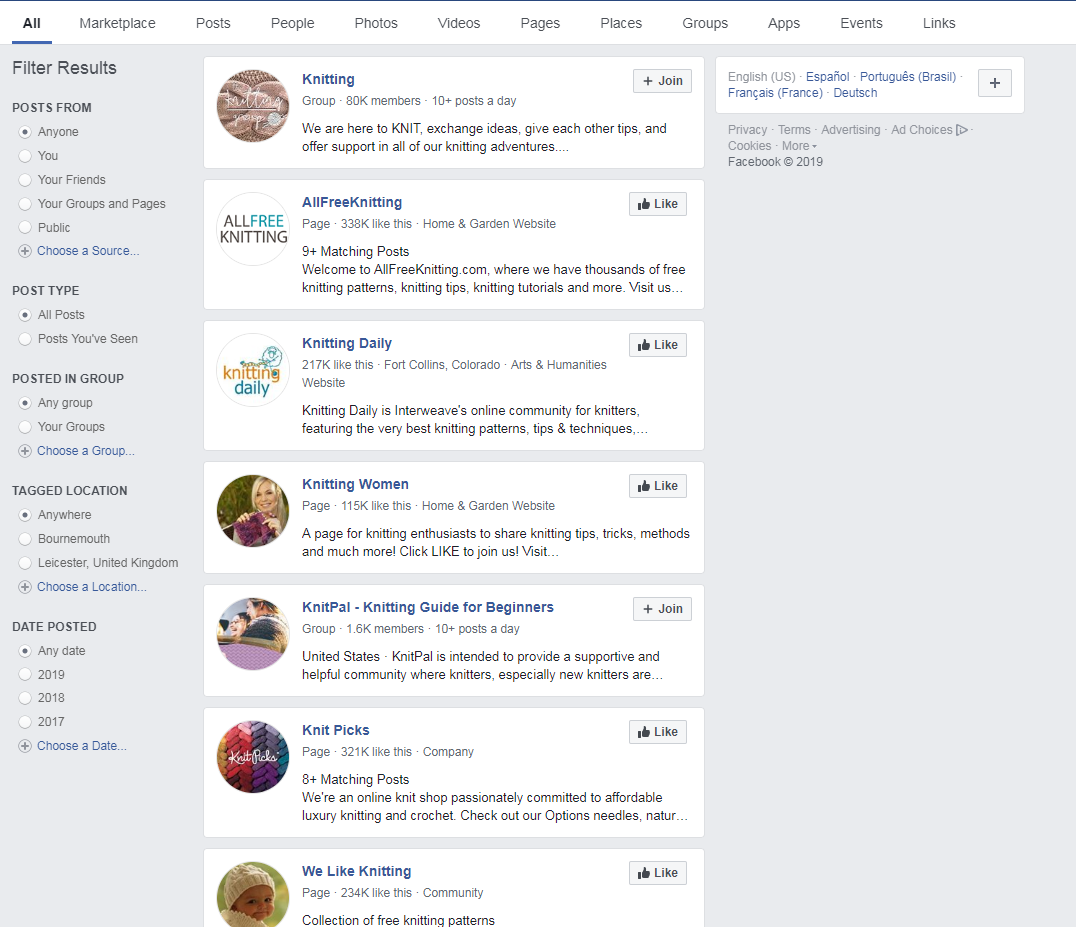Viewport: 1076px width, 927px height.
Task: Open the Knitting Daily logo thumbnail
Action: [x=253, y=370]
